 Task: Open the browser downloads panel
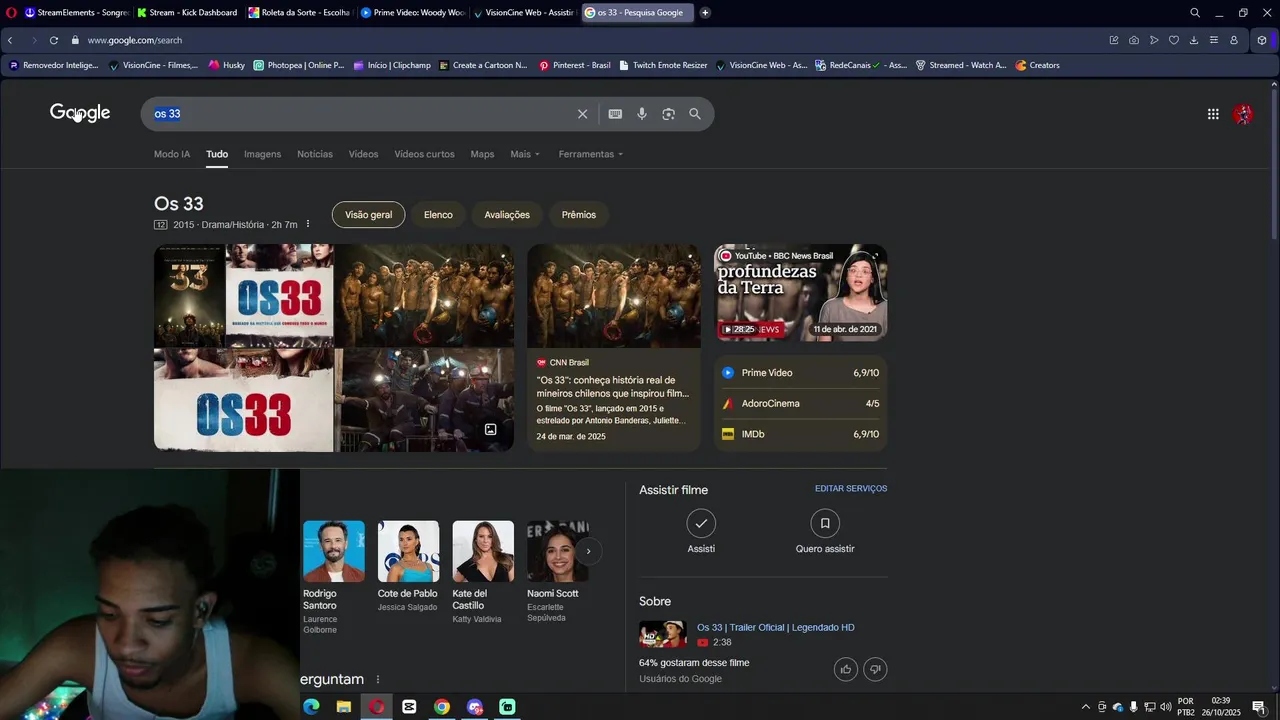point(1194,40)
